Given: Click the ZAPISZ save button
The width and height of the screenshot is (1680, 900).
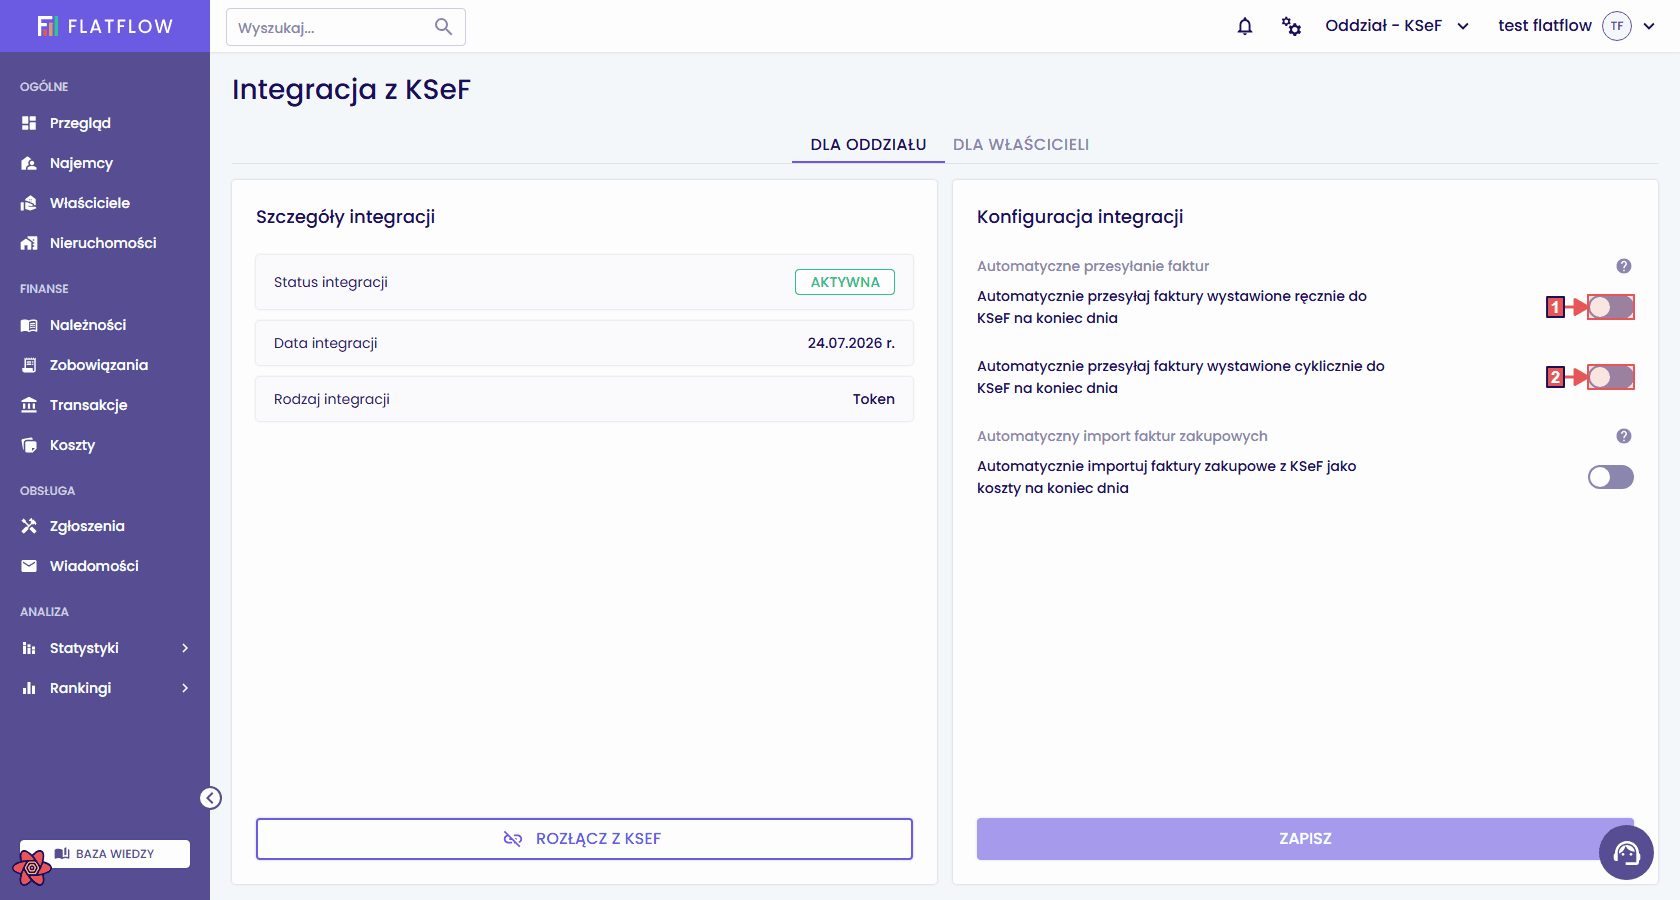Looking at the screenshot, I should [x=1305, y=839].
